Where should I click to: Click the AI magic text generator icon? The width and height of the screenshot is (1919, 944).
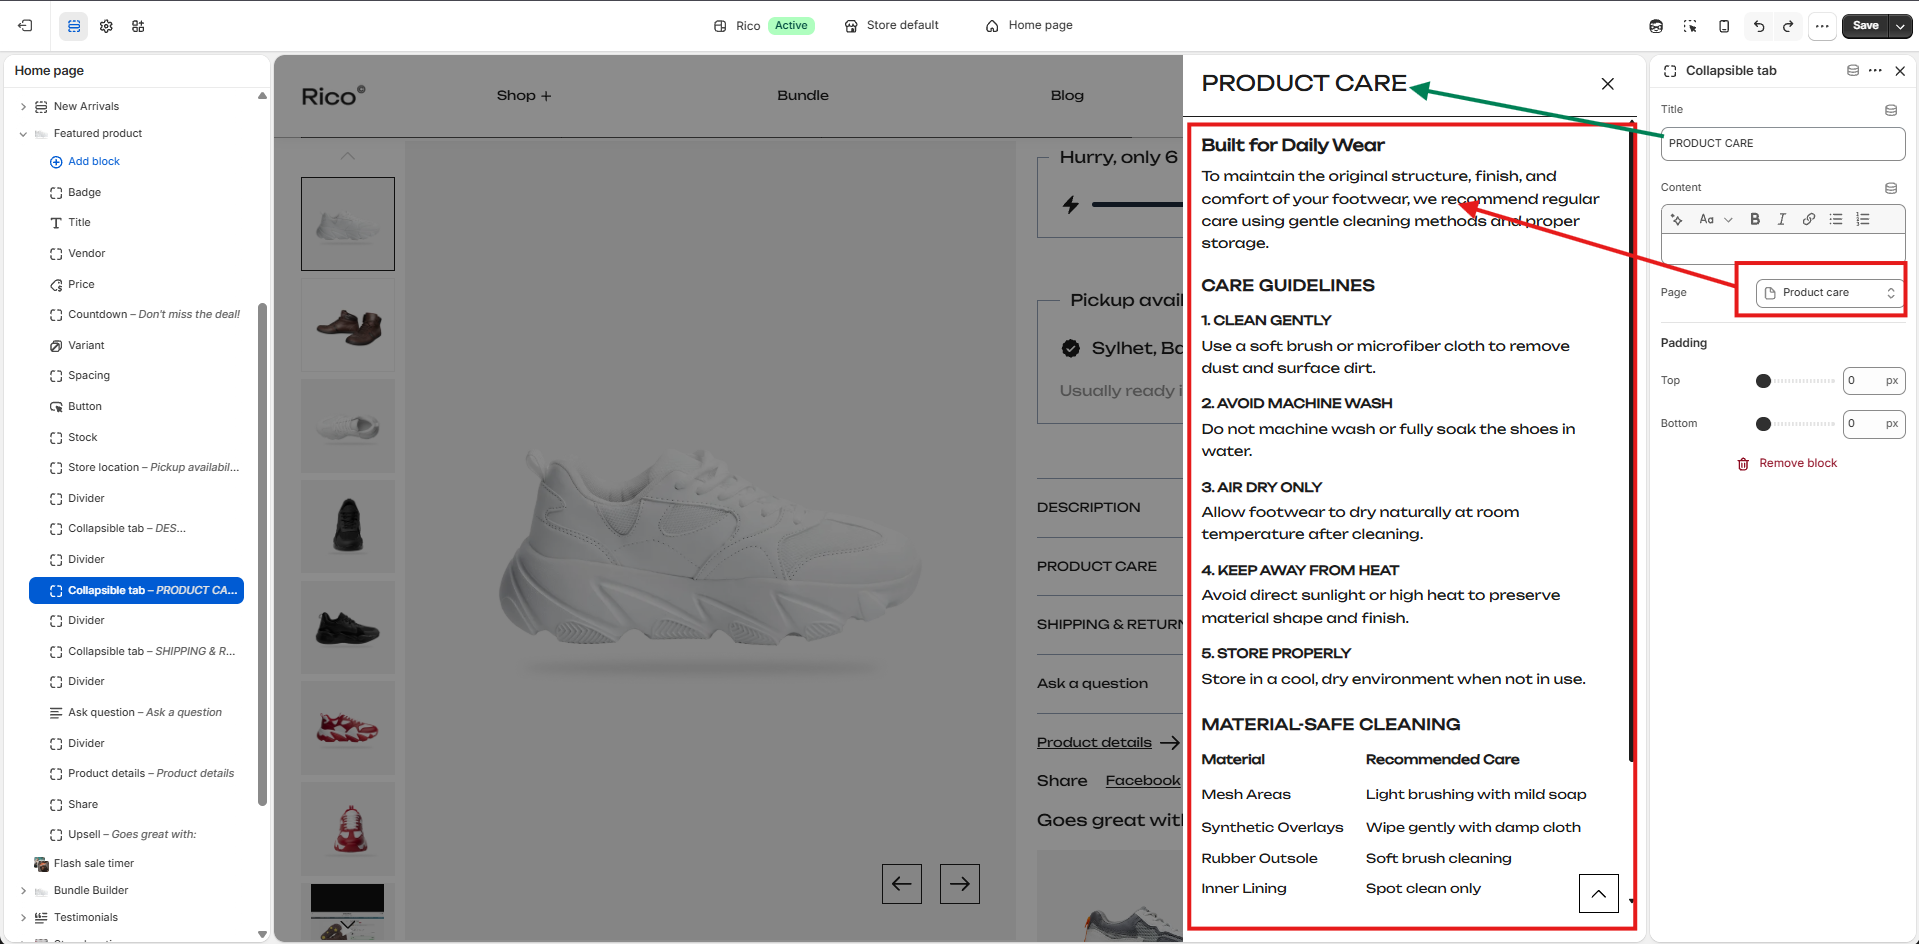[1677, 219]
